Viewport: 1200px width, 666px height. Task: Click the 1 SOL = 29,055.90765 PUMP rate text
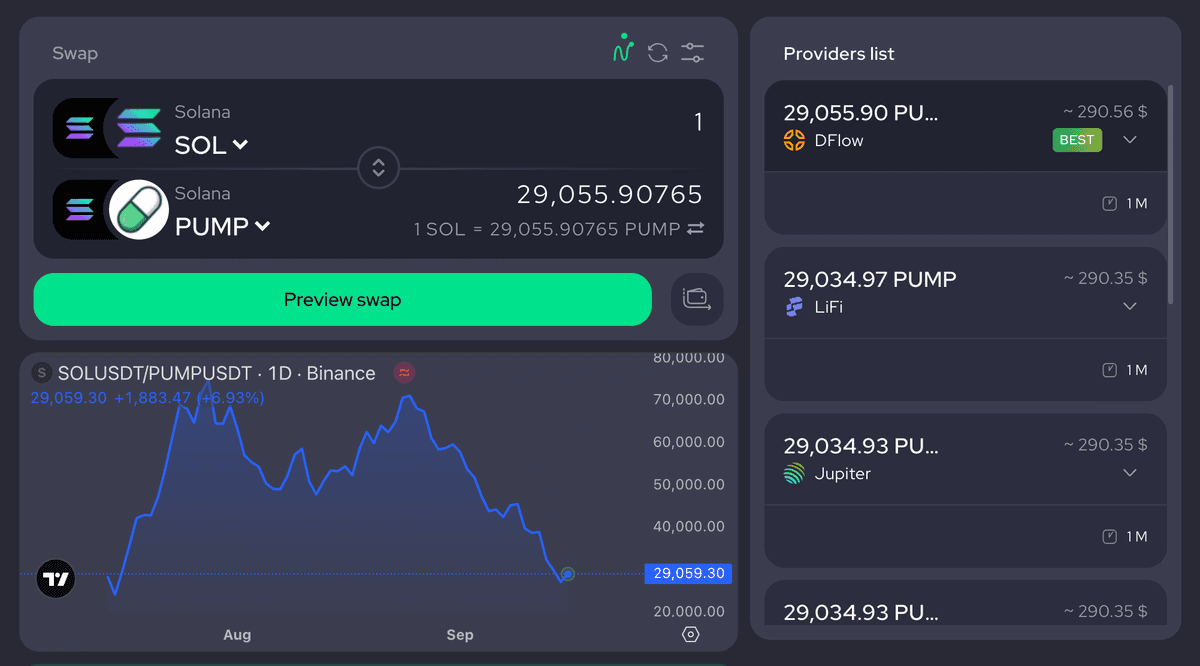547,229
